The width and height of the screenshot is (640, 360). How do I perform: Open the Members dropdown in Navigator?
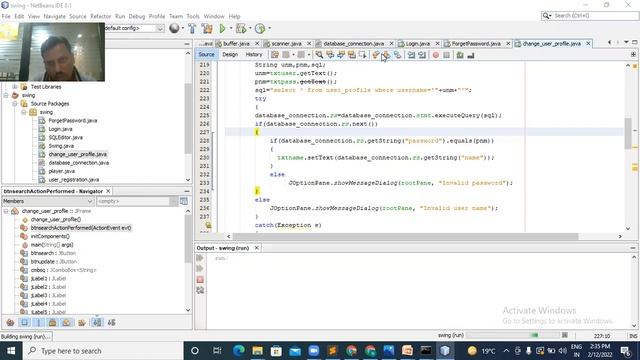coord(48,201)
